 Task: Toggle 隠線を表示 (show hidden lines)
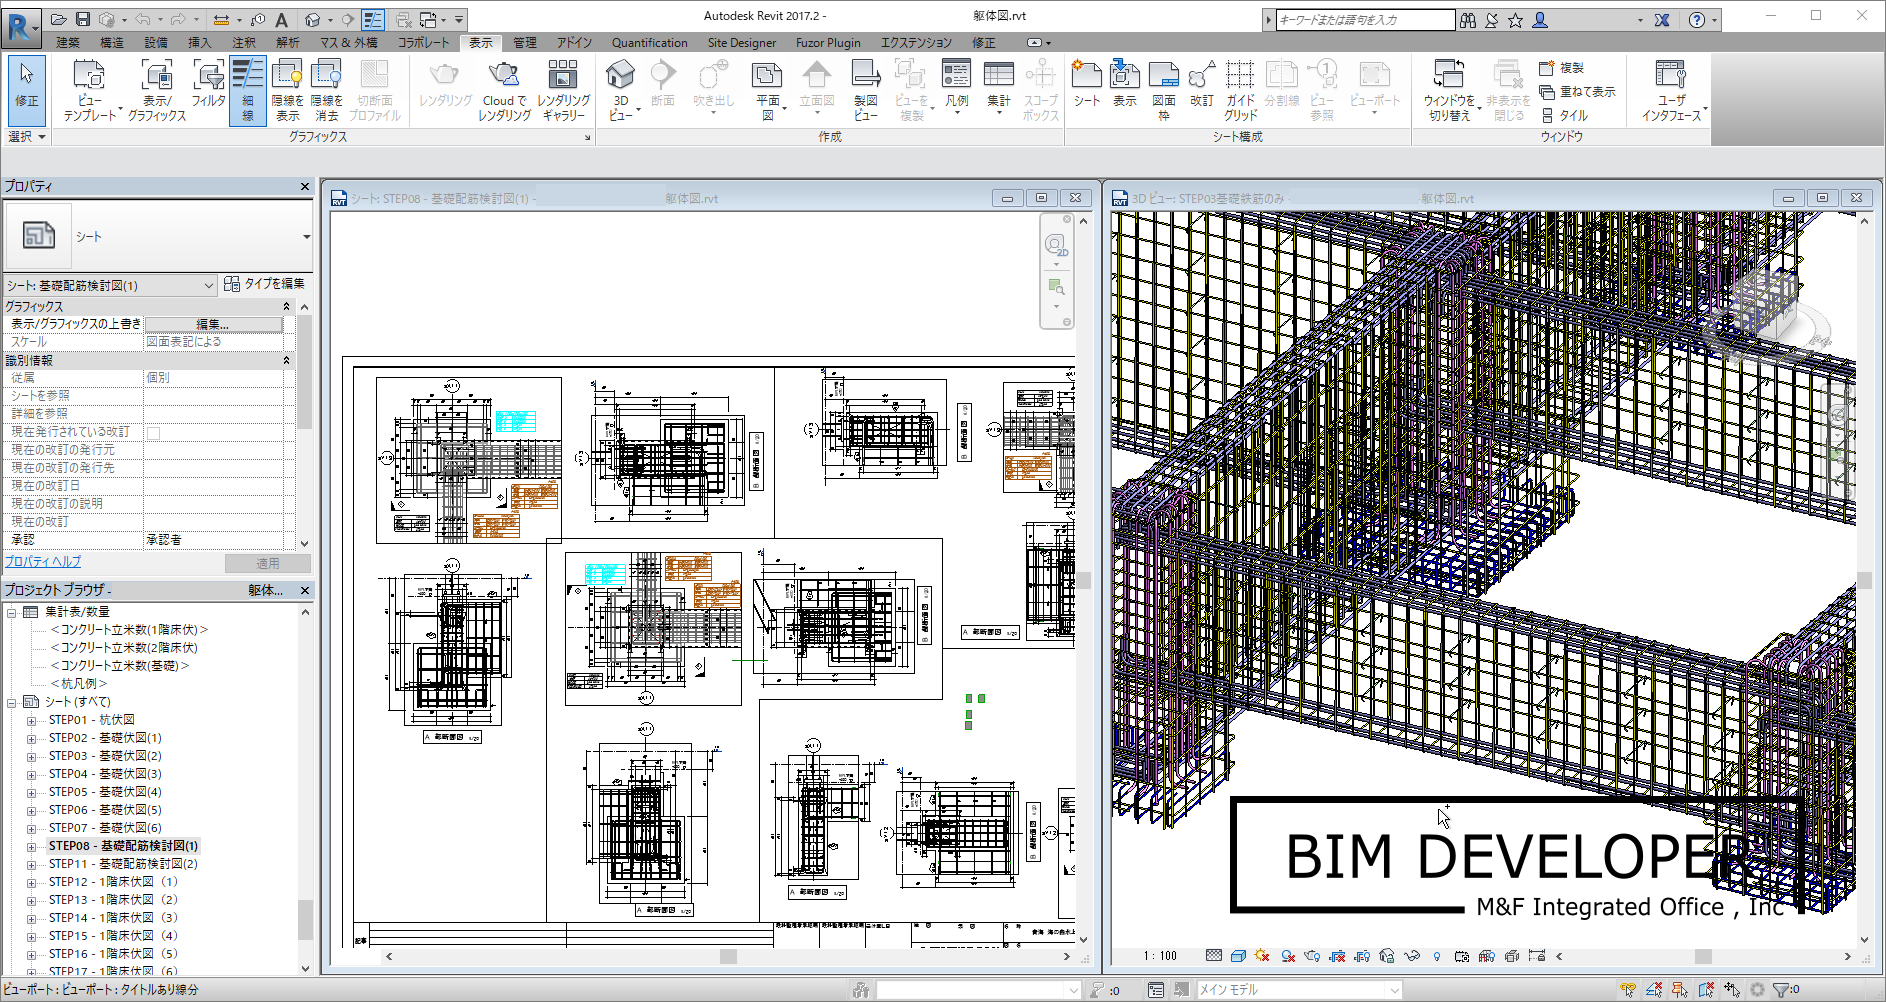pos(288,88)
